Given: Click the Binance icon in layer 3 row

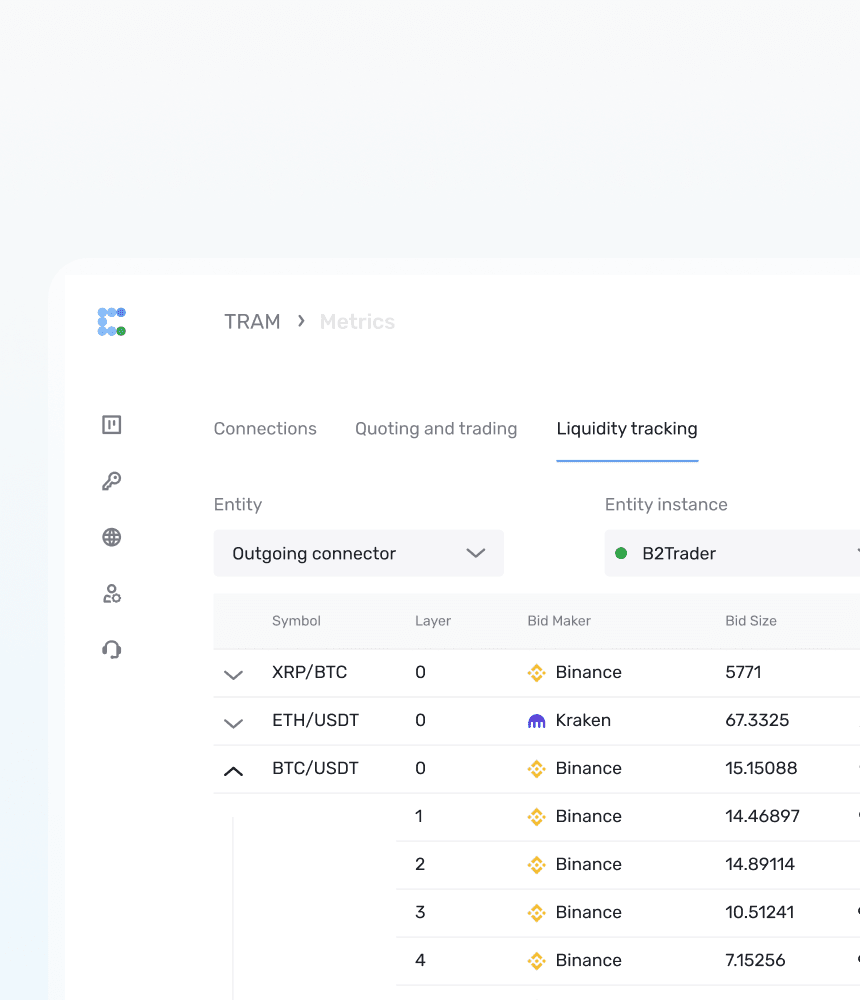Looking at the screenshot, I should tap(537, 913).
